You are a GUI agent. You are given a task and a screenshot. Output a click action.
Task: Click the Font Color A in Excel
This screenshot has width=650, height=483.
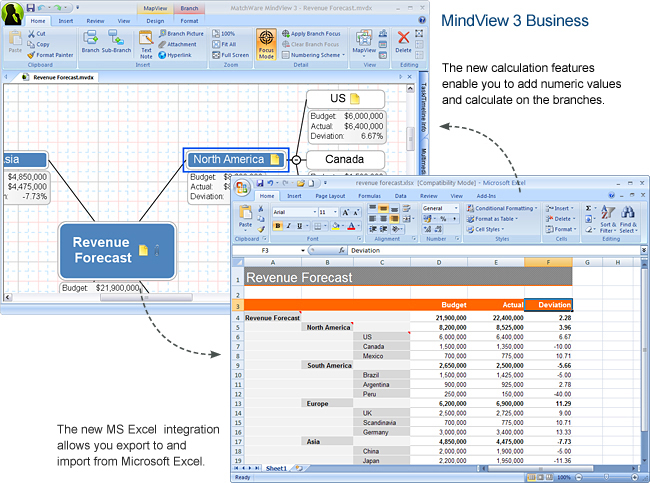[x=351, y=226]
